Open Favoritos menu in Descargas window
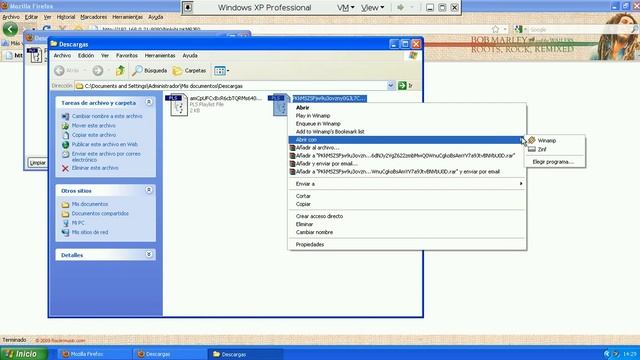 coord(127,56)
